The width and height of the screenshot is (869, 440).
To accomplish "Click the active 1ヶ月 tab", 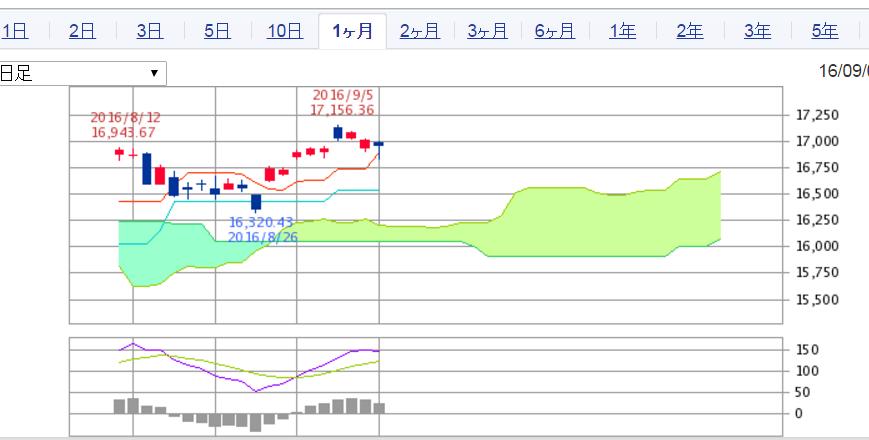I will pos(352,31).
